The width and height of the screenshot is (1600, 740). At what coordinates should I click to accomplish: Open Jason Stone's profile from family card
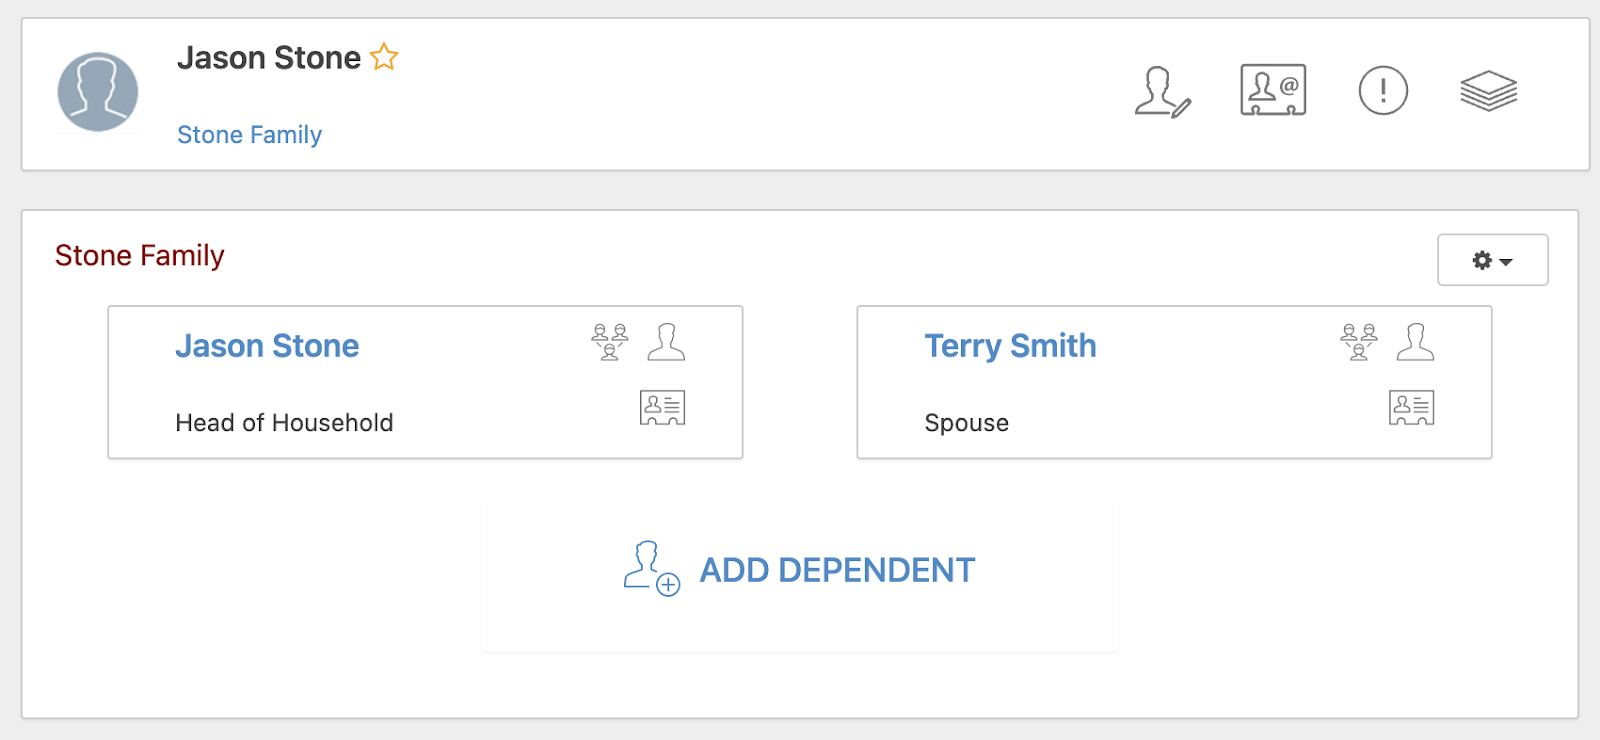pos(267,346)
